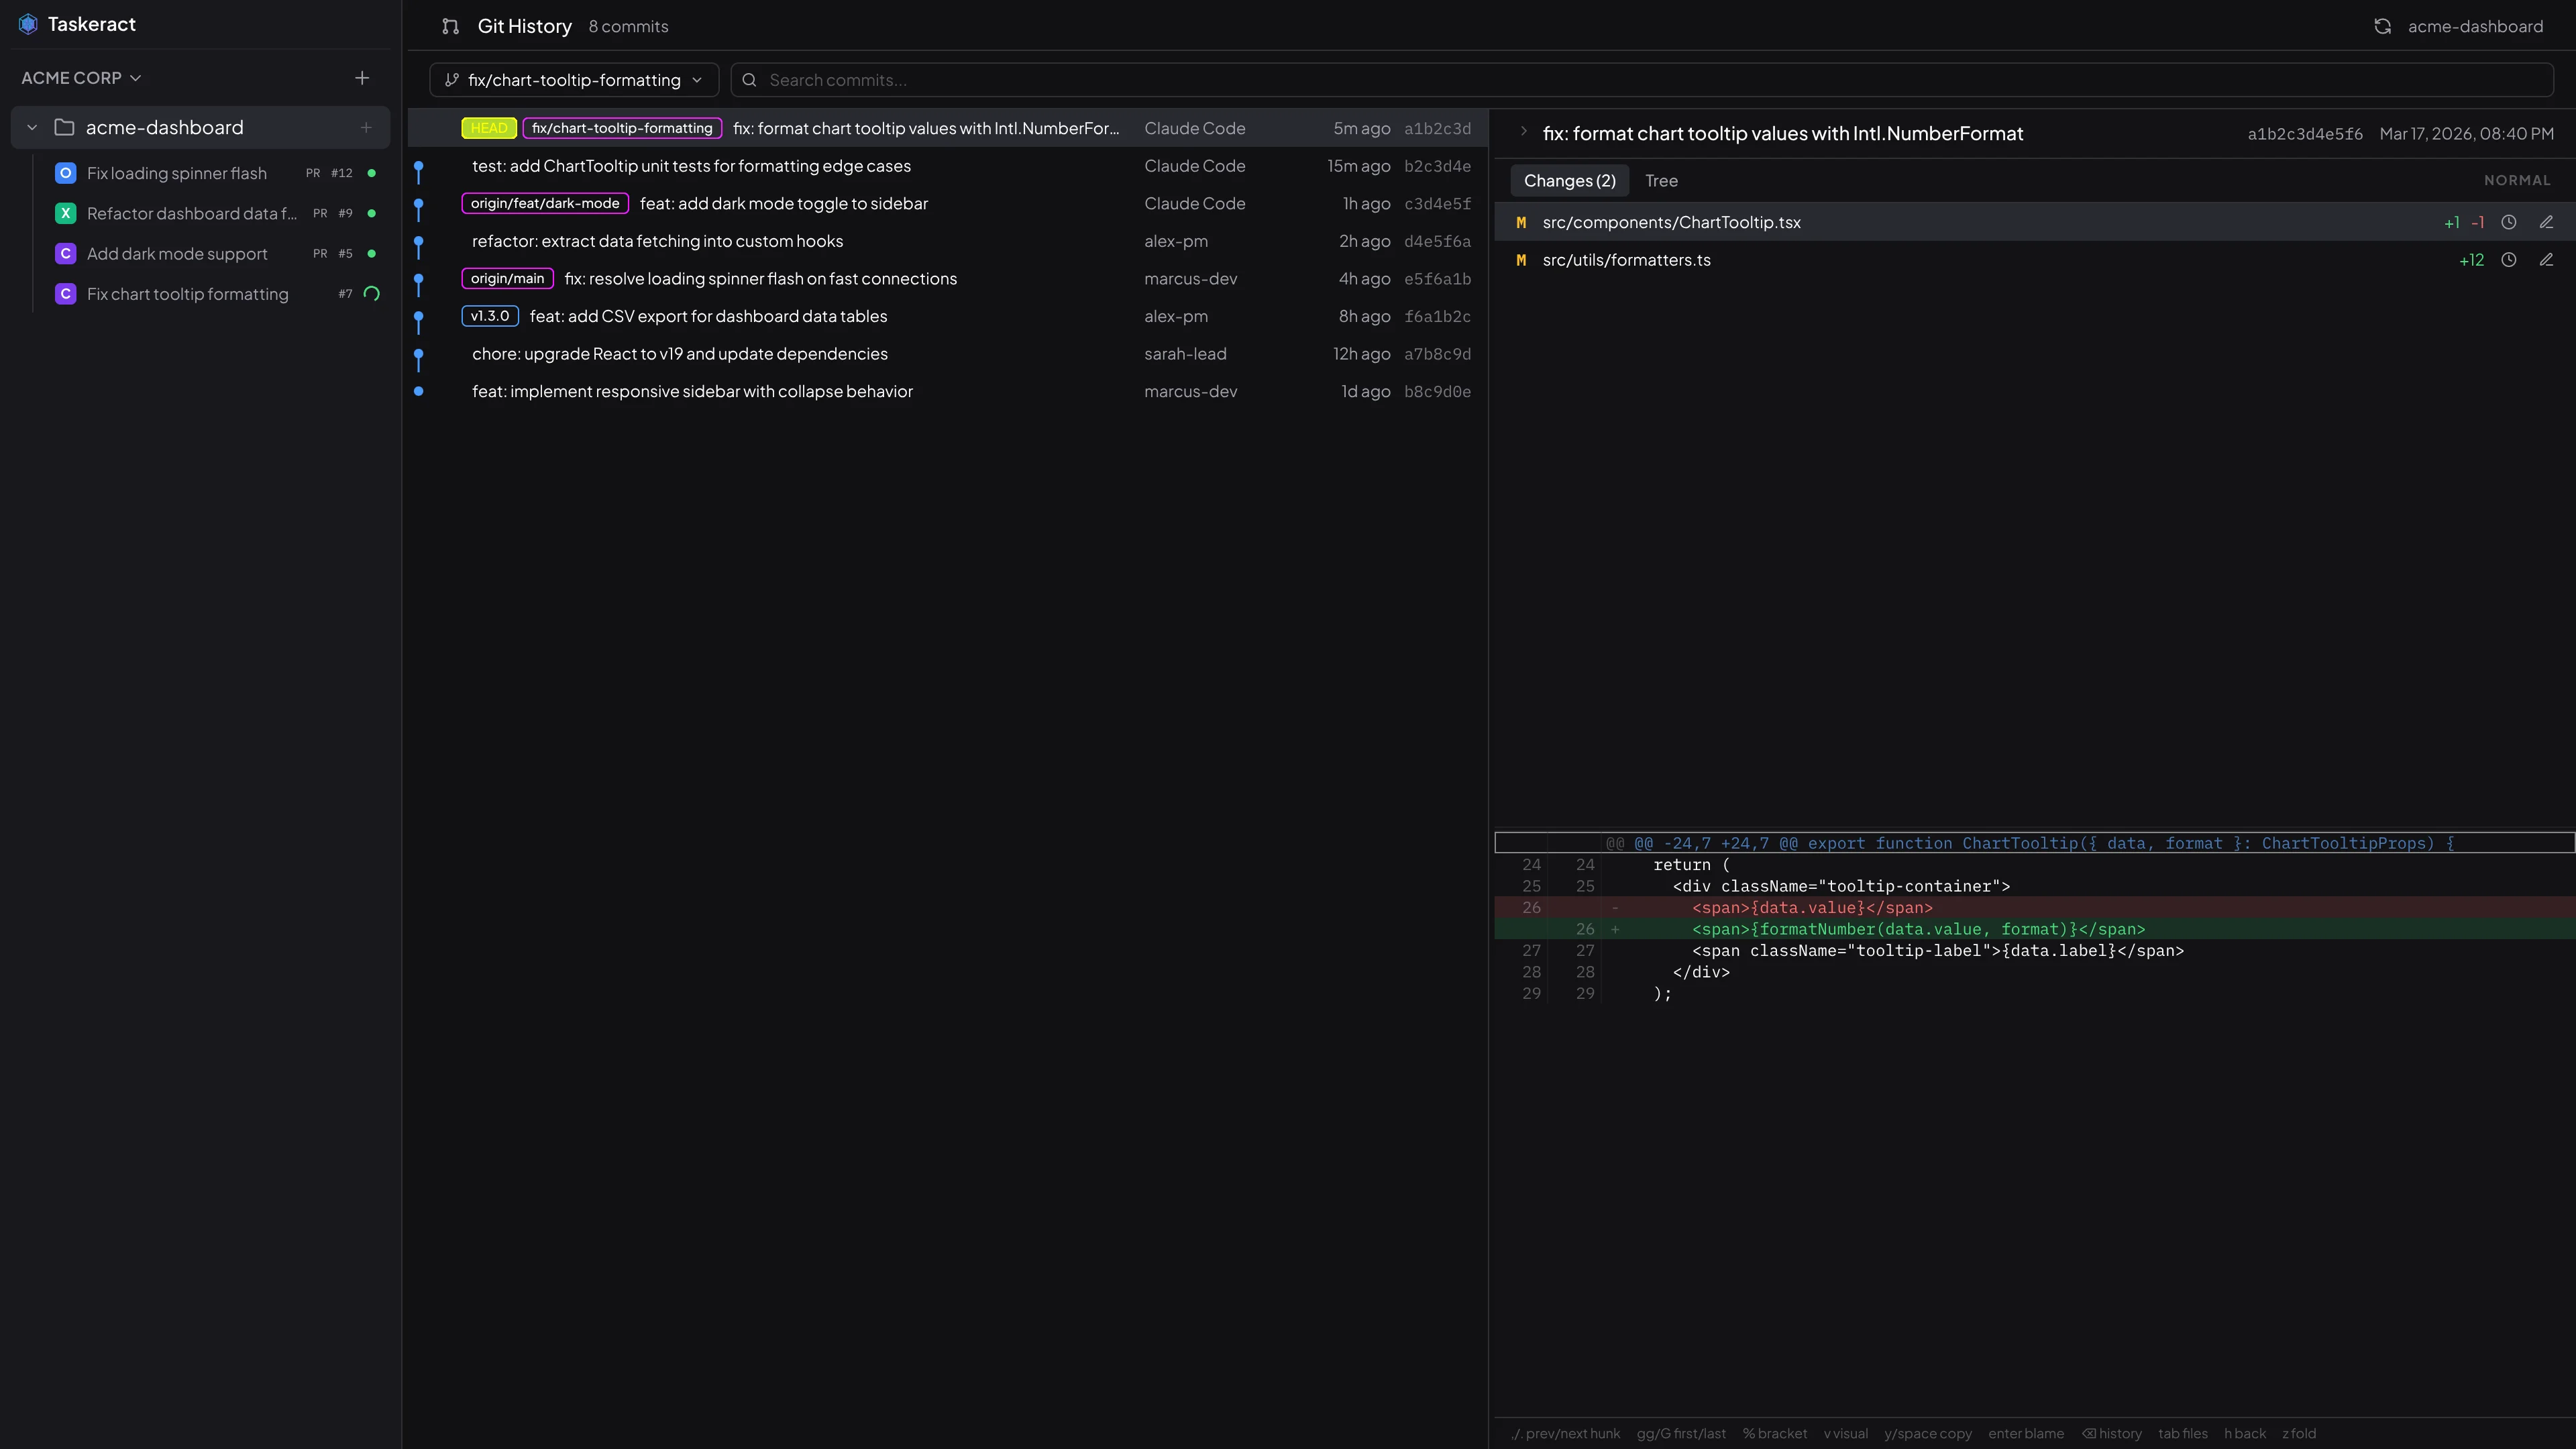The width and height of the screenshot is (2576, 1449).
Task: Click the origin/main branch label
Action: 507,278
